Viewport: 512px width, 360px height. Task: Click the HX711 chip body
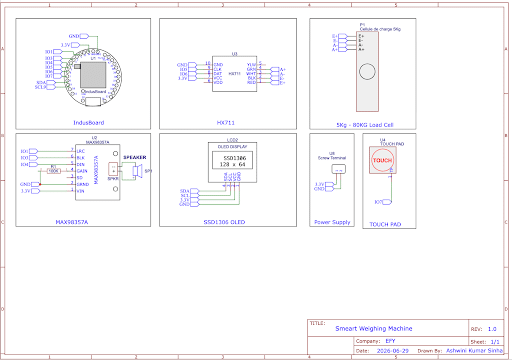tap(234, 74)
